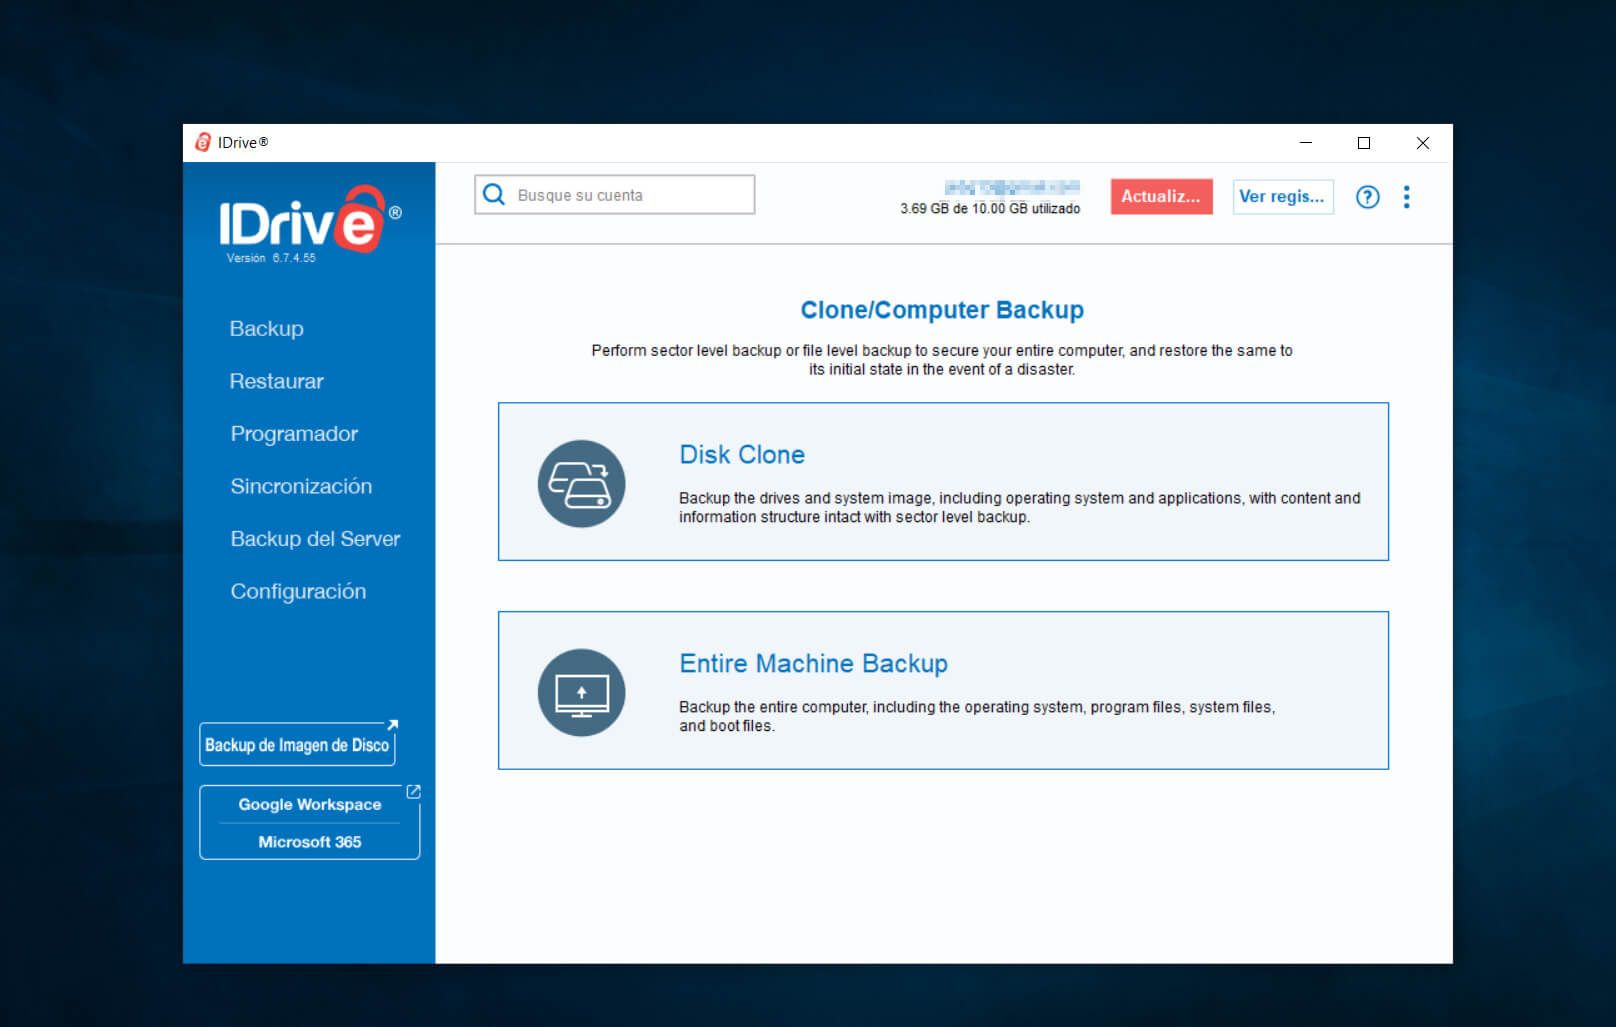
Task: Select the Disk Clone title
Action: coord(742,455)
